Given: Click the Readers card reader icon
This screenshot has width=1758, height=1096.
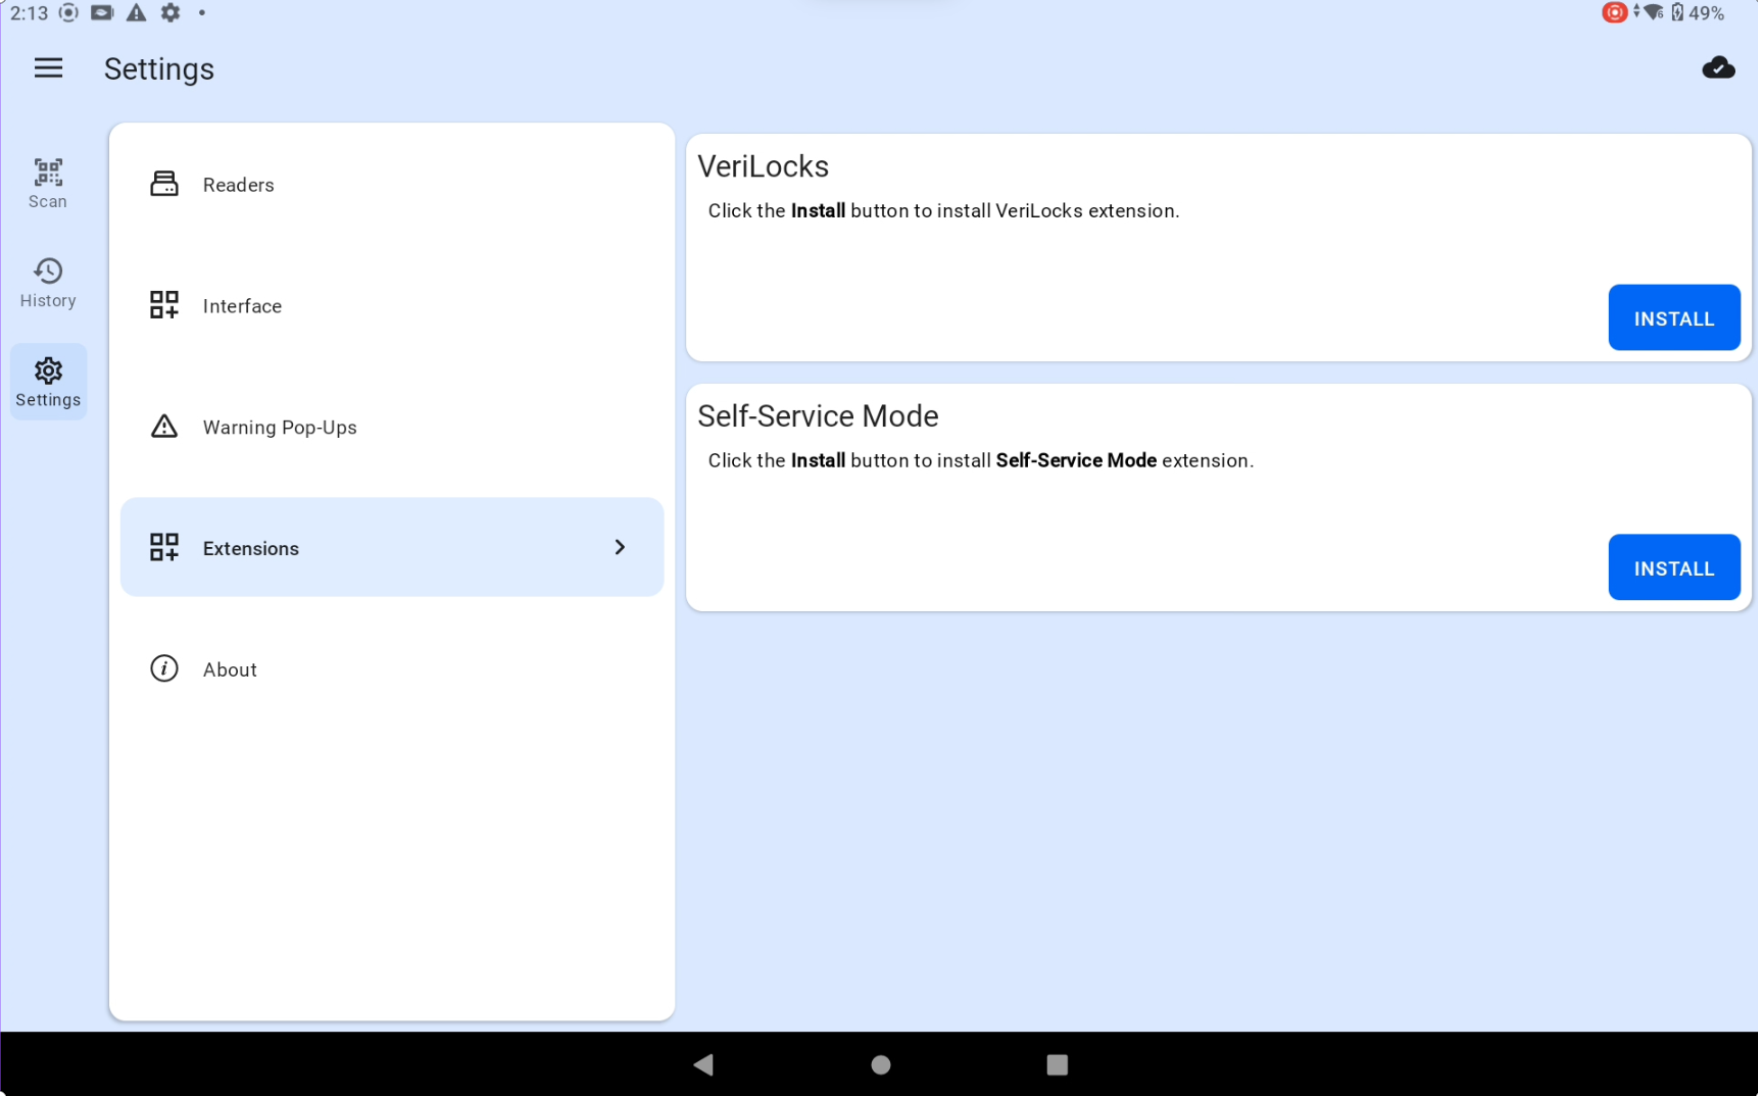Looking at the screenshot, I should (x=164, y=184).
